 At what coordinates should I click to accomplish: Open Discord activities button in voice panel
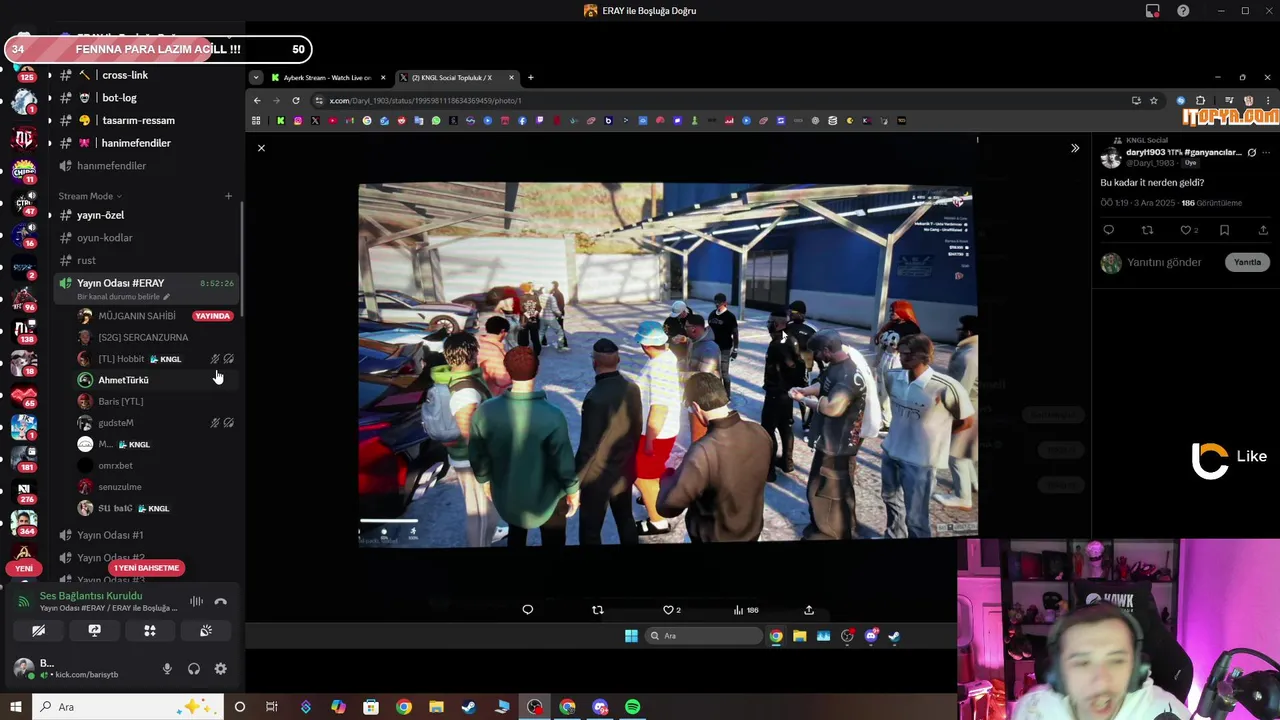tap(150, 631)
